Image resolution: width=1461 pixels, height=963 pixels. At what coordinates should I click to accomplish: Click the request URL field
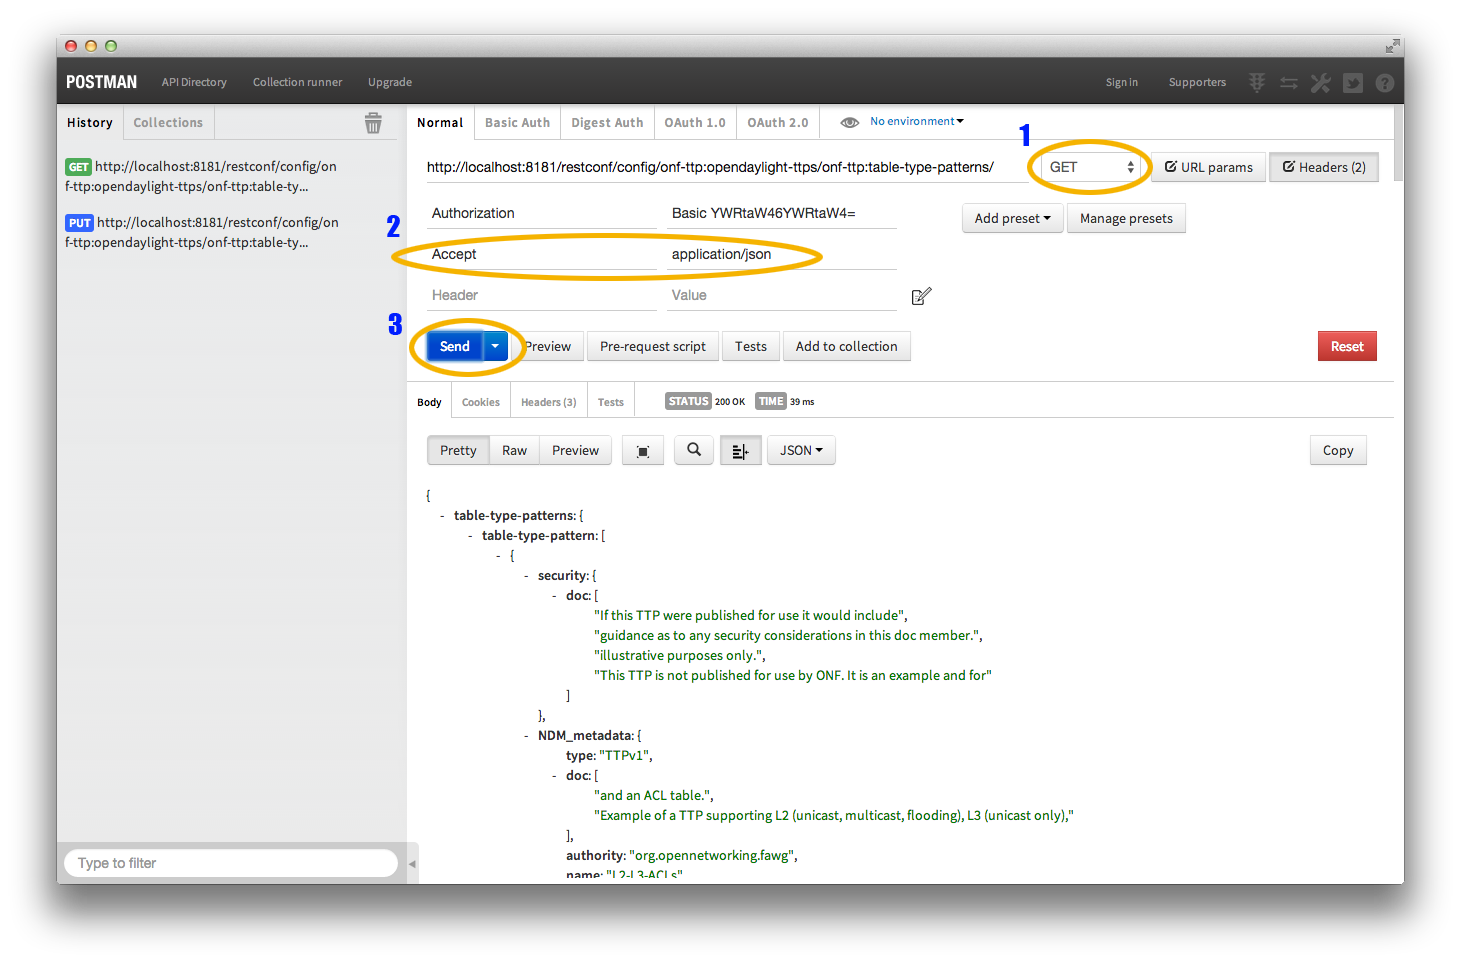[727, 167]
